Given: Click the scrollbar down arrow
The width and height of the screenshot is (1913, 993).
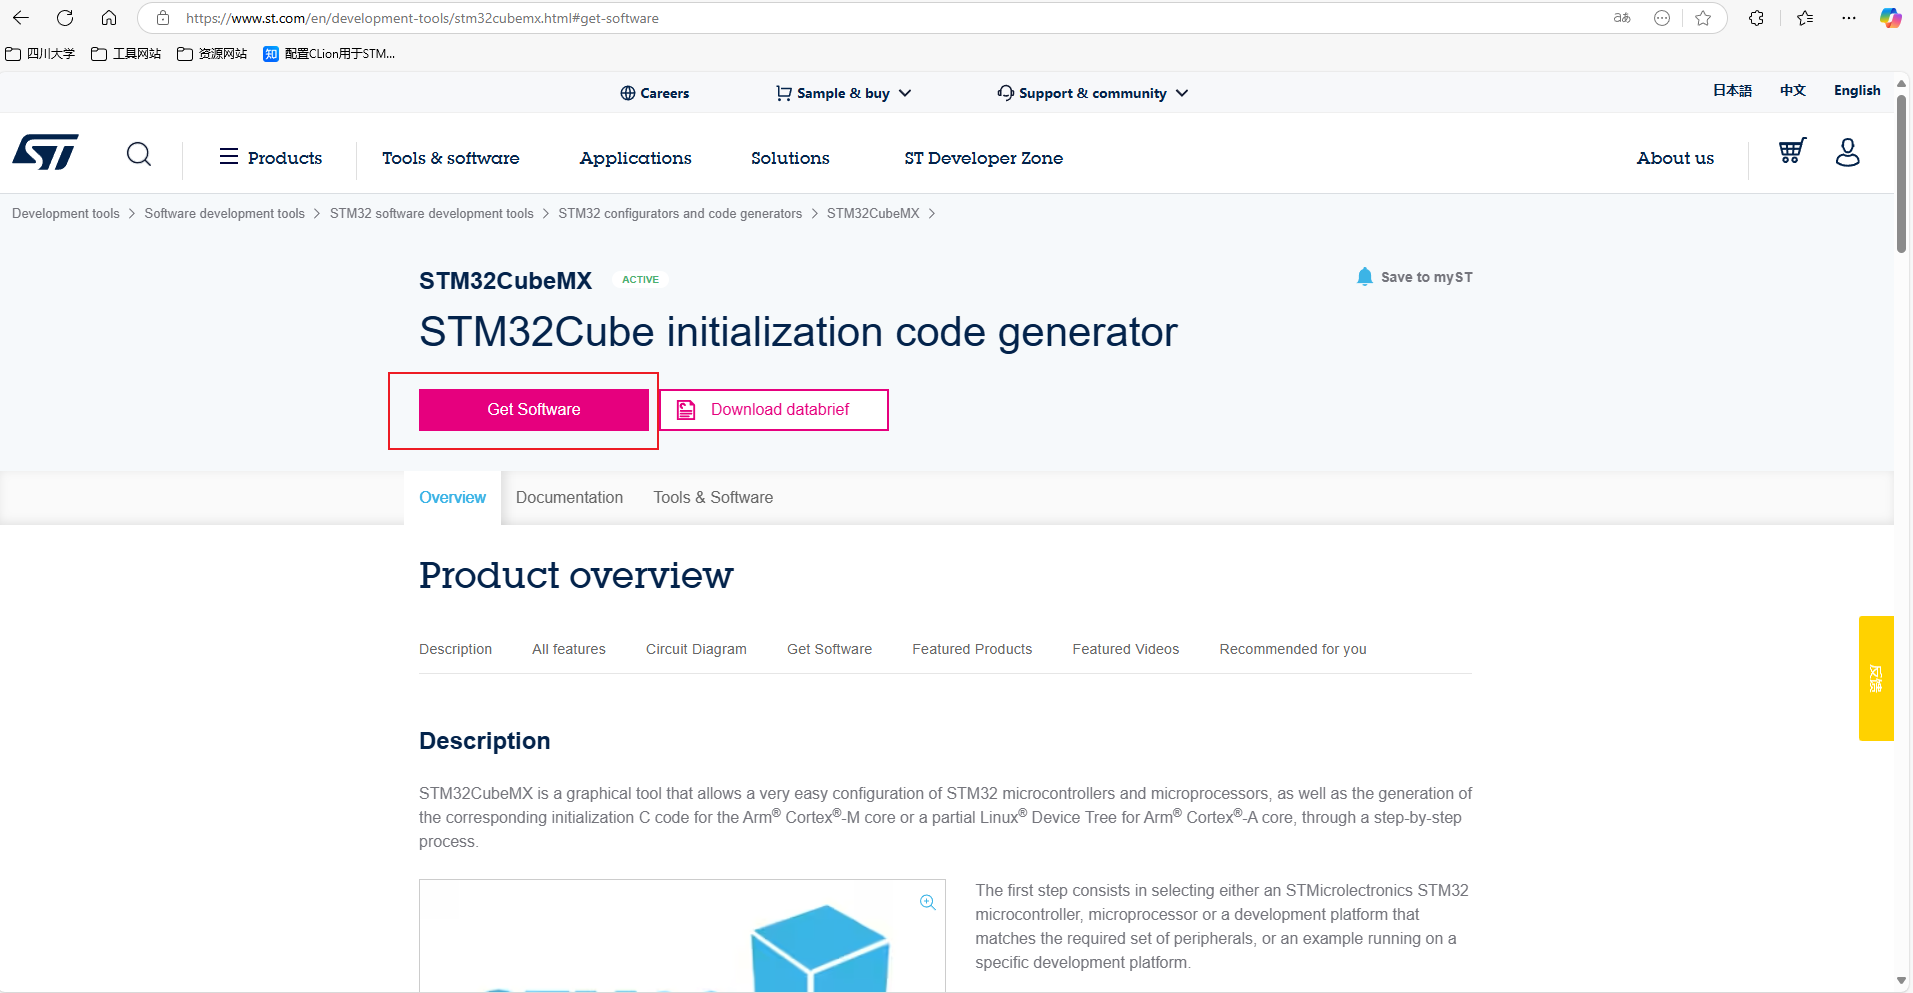Looking at the screenshot, I should point(1901,981).
